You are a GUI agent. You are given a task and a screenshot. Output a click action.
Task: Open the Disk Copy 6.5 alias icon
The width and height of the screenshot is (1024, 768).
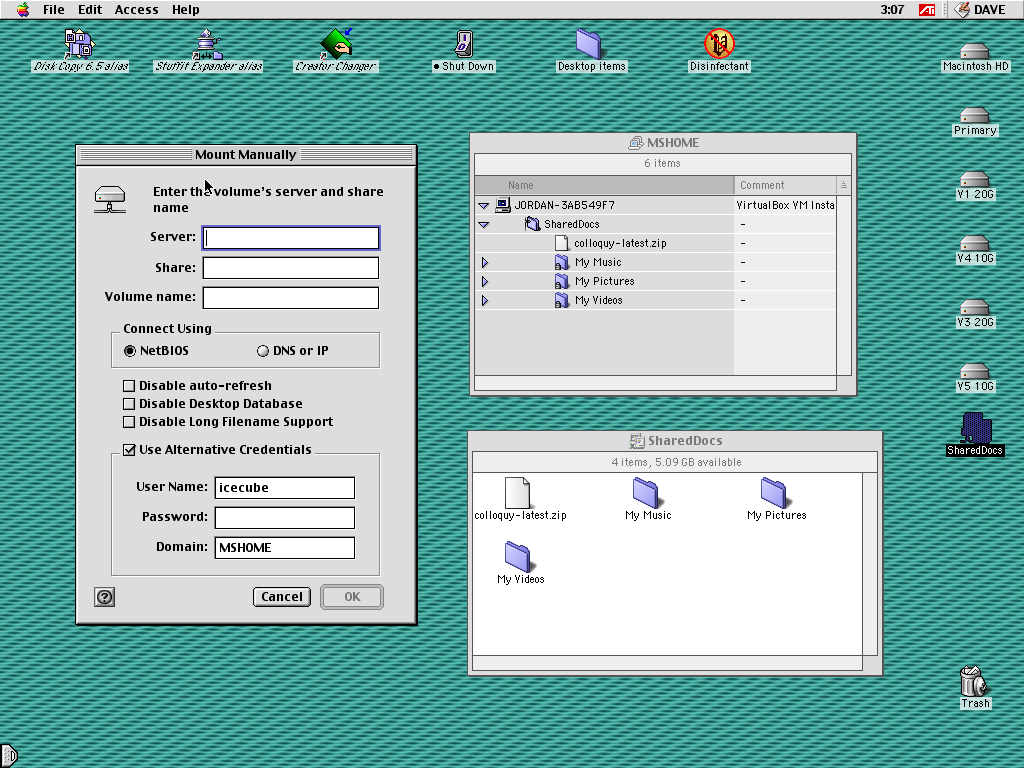(80, 44)
